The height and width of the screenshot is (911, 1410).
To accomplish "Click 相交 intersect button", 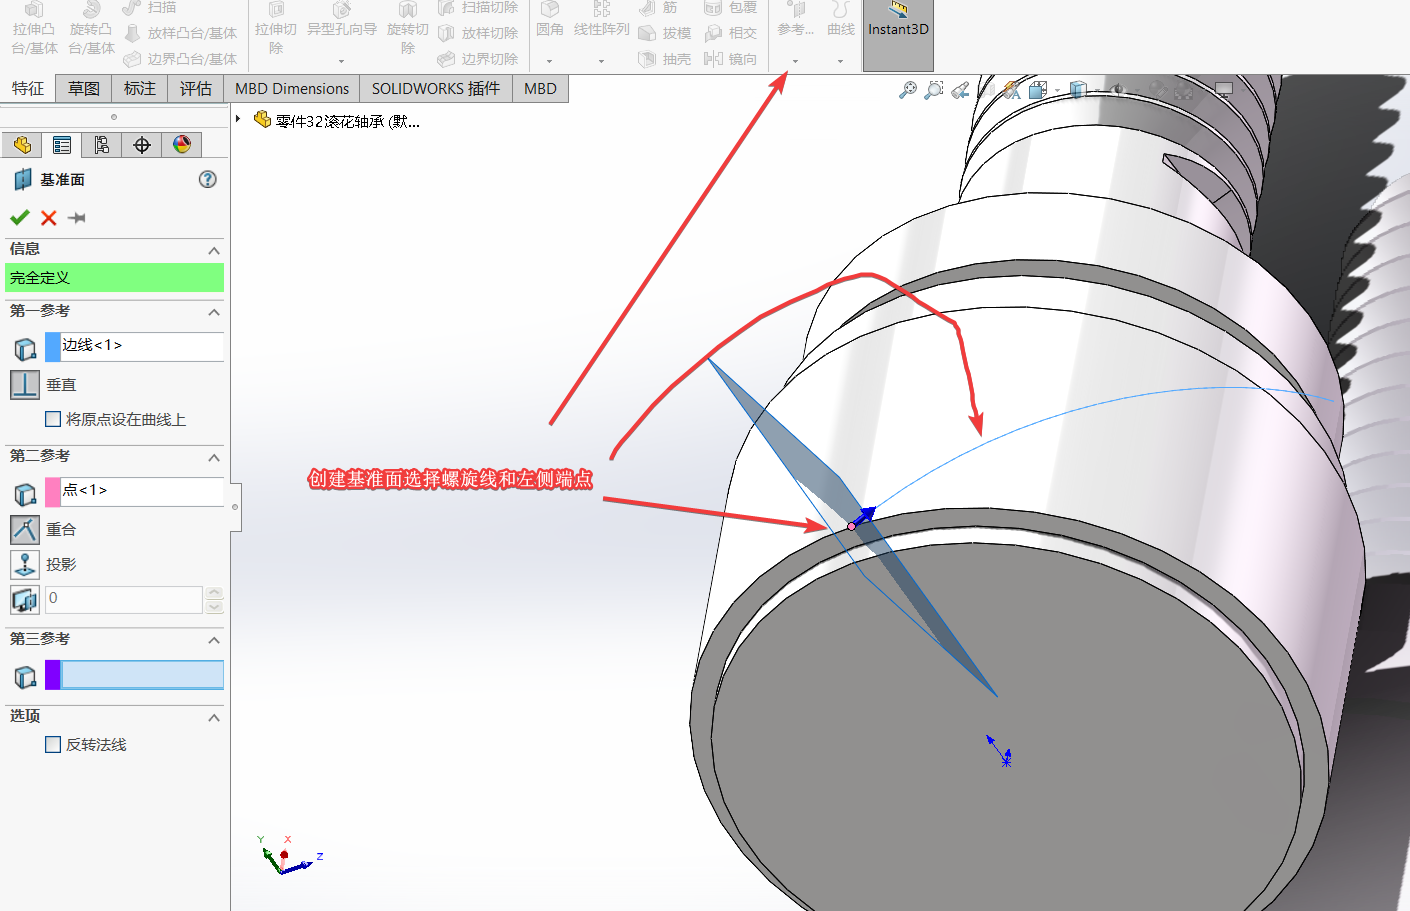I will (730, 33).
